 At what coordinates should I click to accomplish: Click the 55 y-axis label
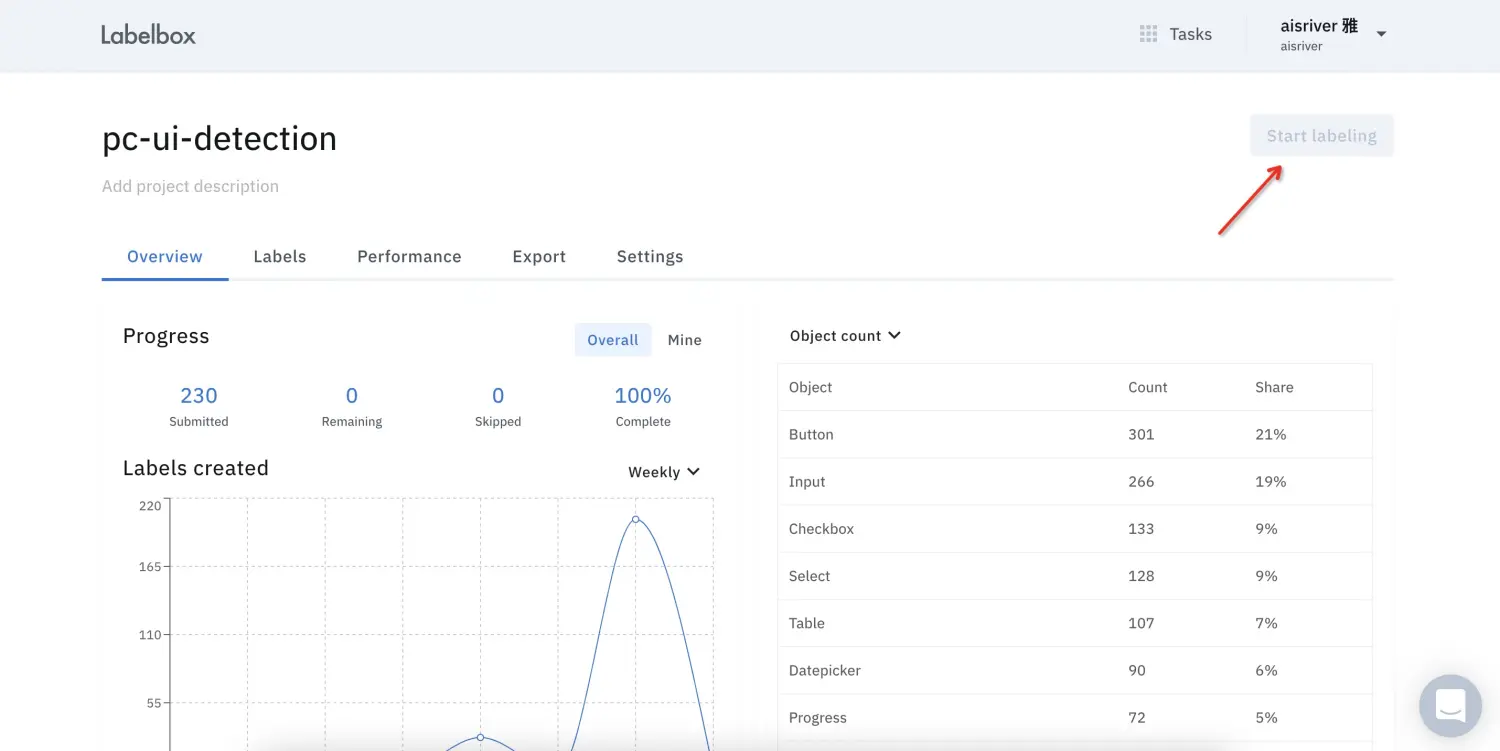coord(154,703)
